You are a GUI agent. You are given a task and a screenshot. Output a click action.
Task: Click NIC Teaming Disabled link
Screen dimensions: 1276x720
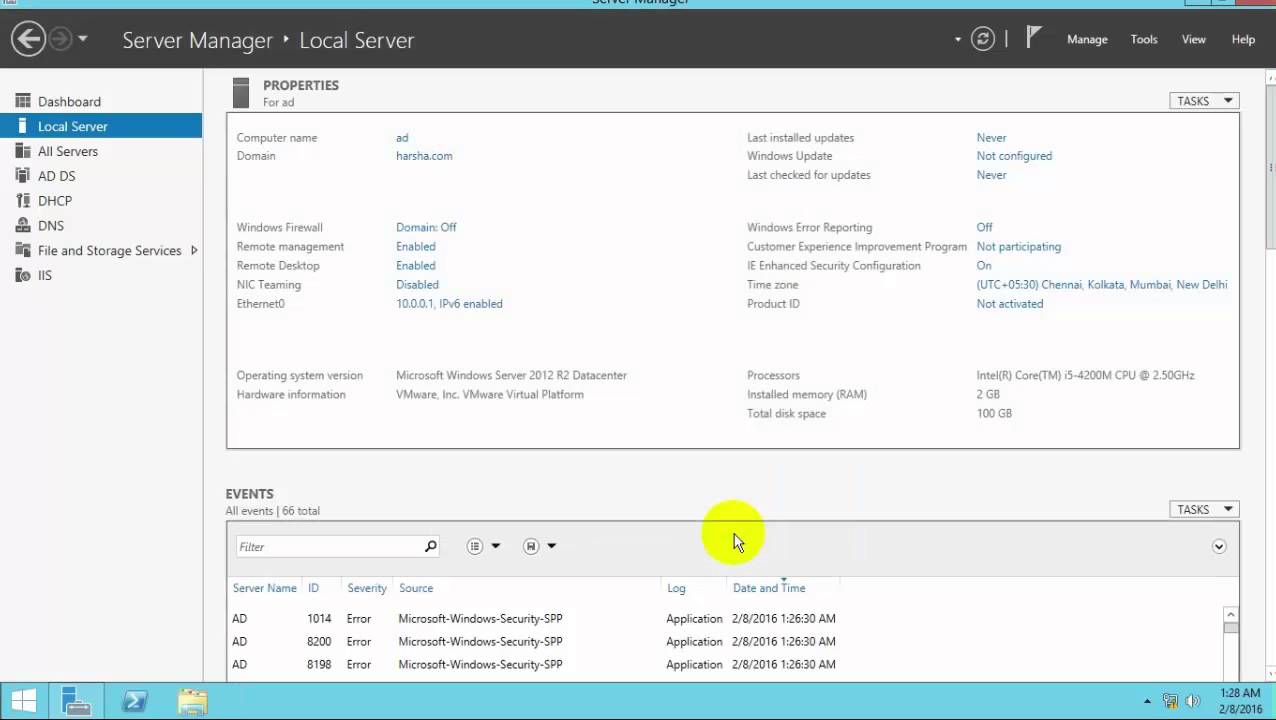click(x=417, y=284)
